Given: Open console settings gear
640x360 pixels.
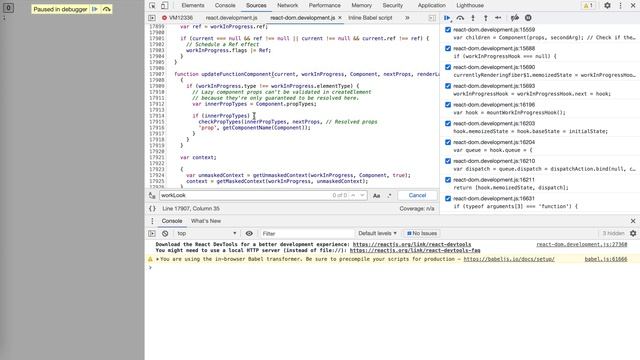Looking at the screenshot, I should (x=633, y=233).
